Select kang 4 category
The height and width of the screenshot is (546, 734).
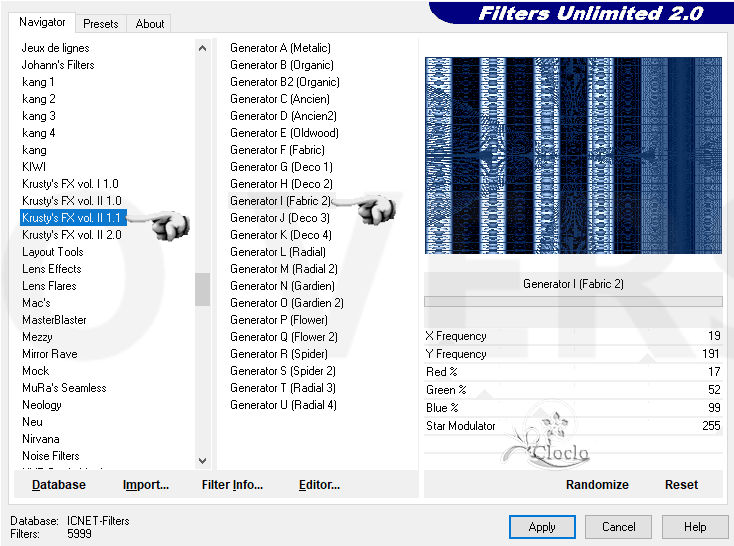(38, 133)
